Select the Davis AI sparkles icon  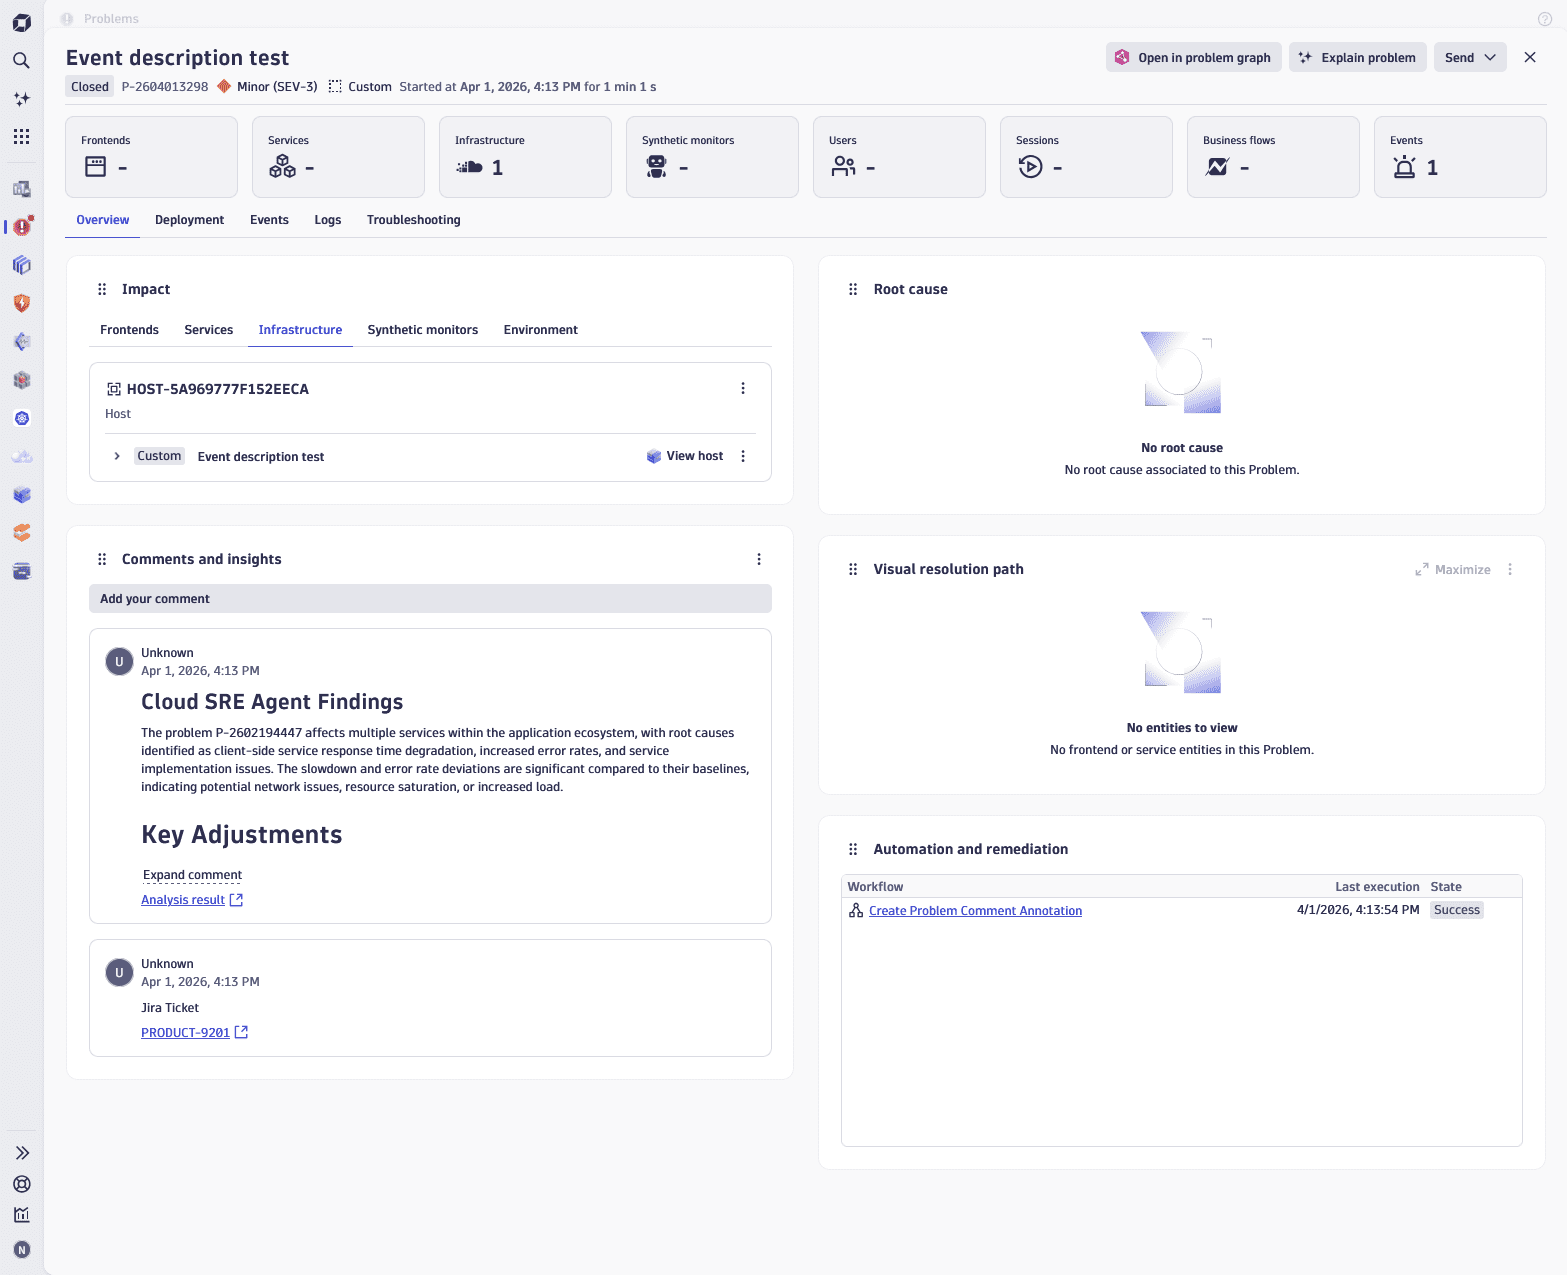21,98
